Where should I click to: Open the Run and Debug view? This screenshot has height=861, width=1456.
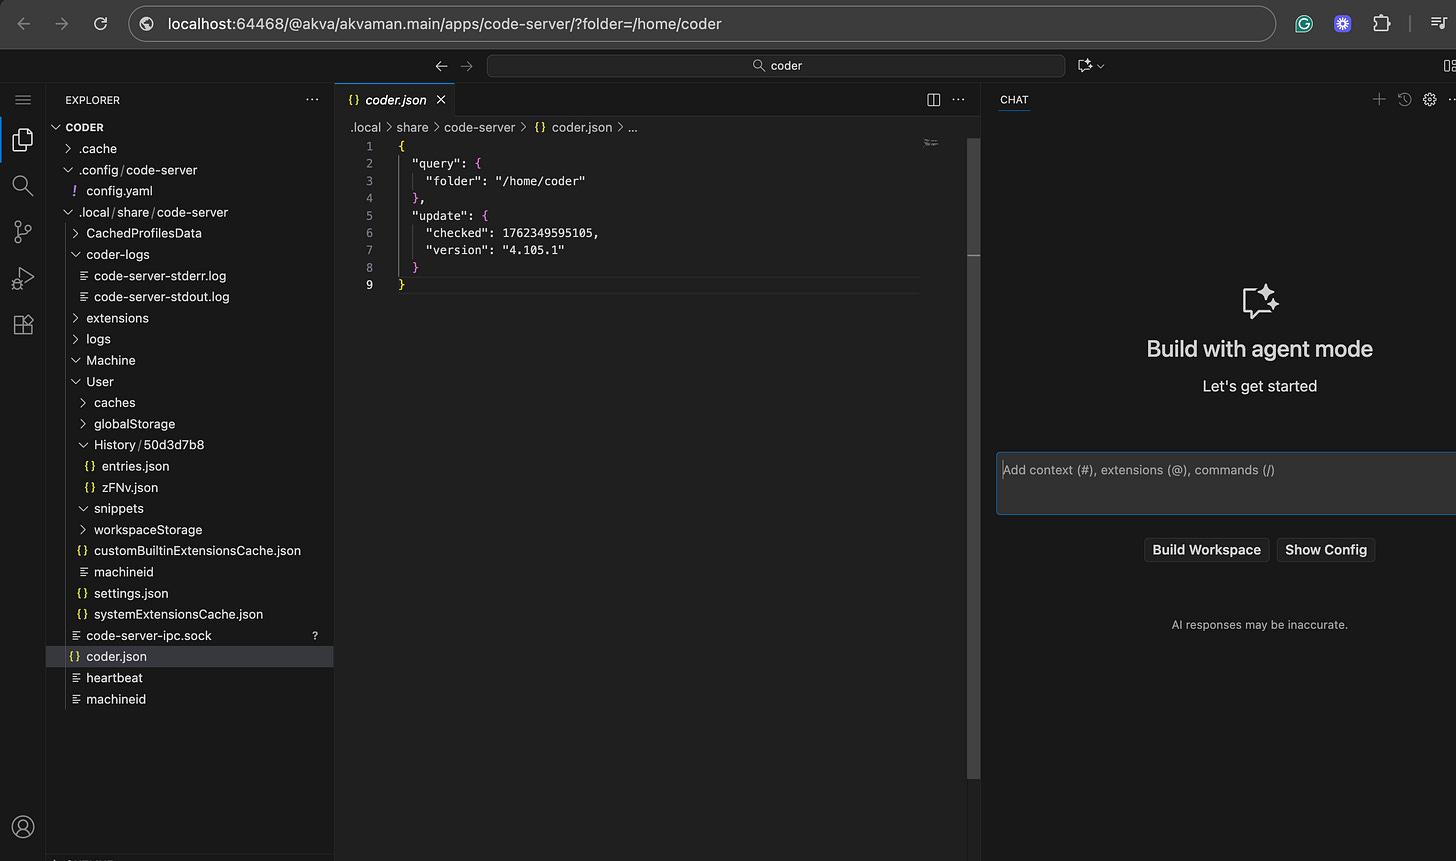22,279
